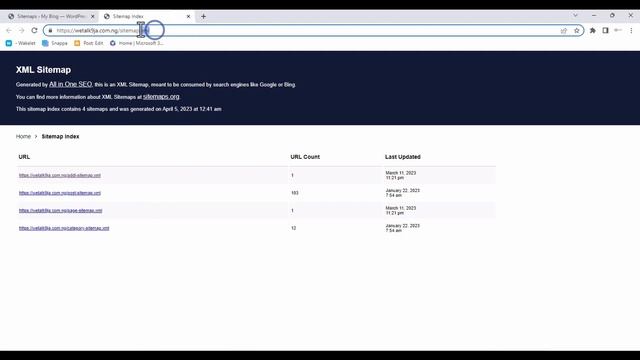Viewport: 640px width, 360px height.
Task: Click the padlock site info icon
Action: pos(50,31)
